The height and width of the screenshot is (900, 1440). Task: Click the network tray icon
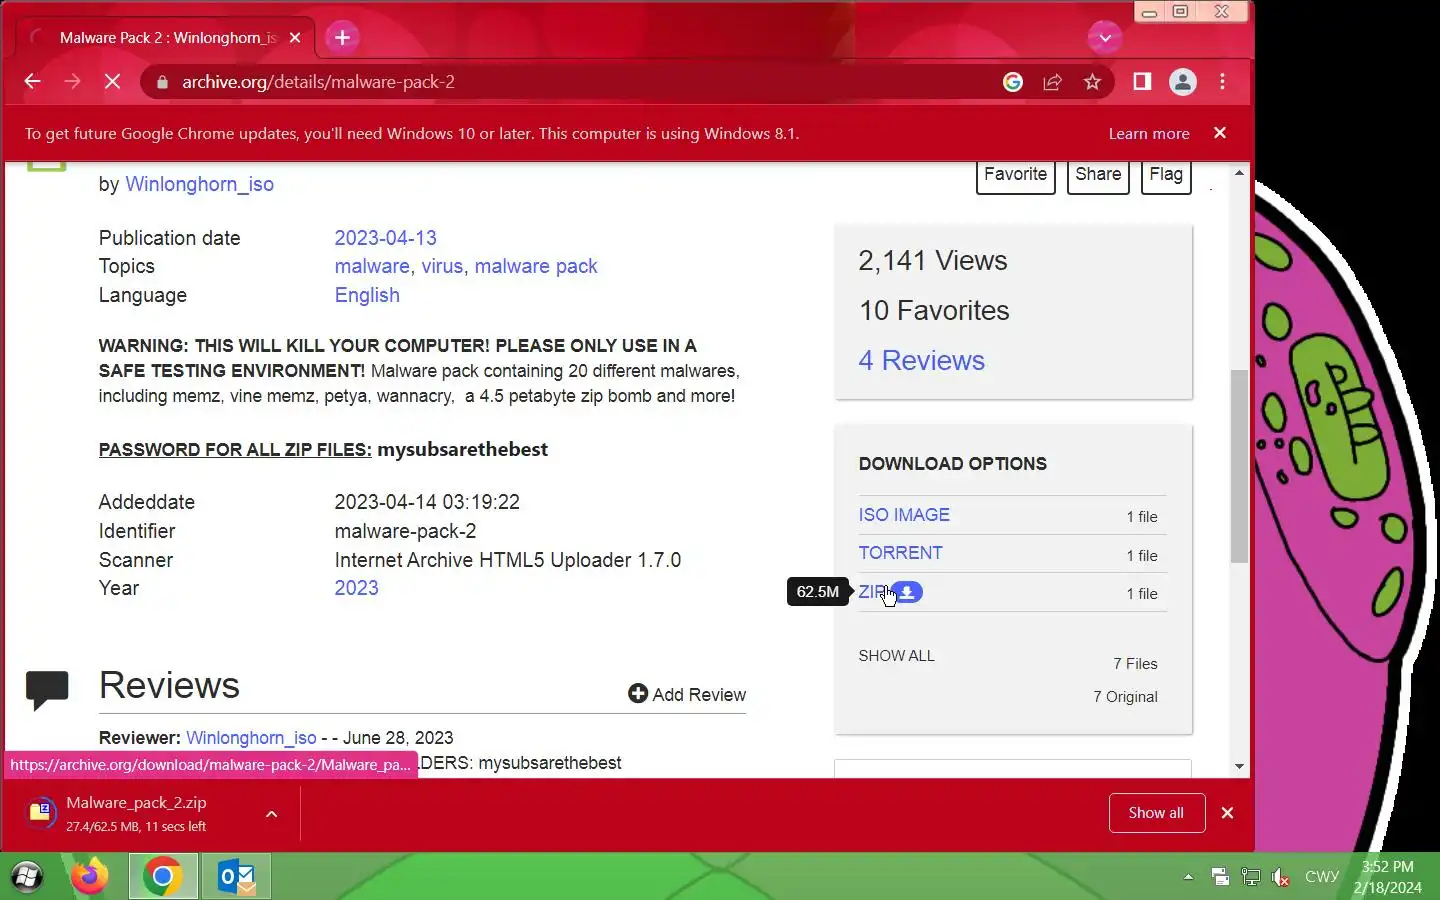pos(1250,877)
